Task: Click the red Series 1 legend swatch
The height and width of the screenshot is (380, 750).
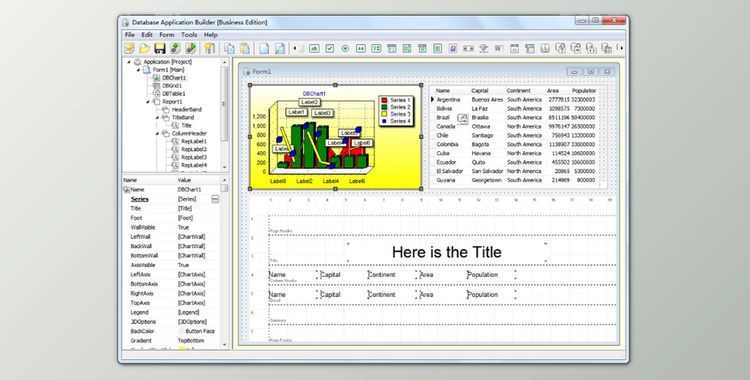Action: click(x=384, y=100)
